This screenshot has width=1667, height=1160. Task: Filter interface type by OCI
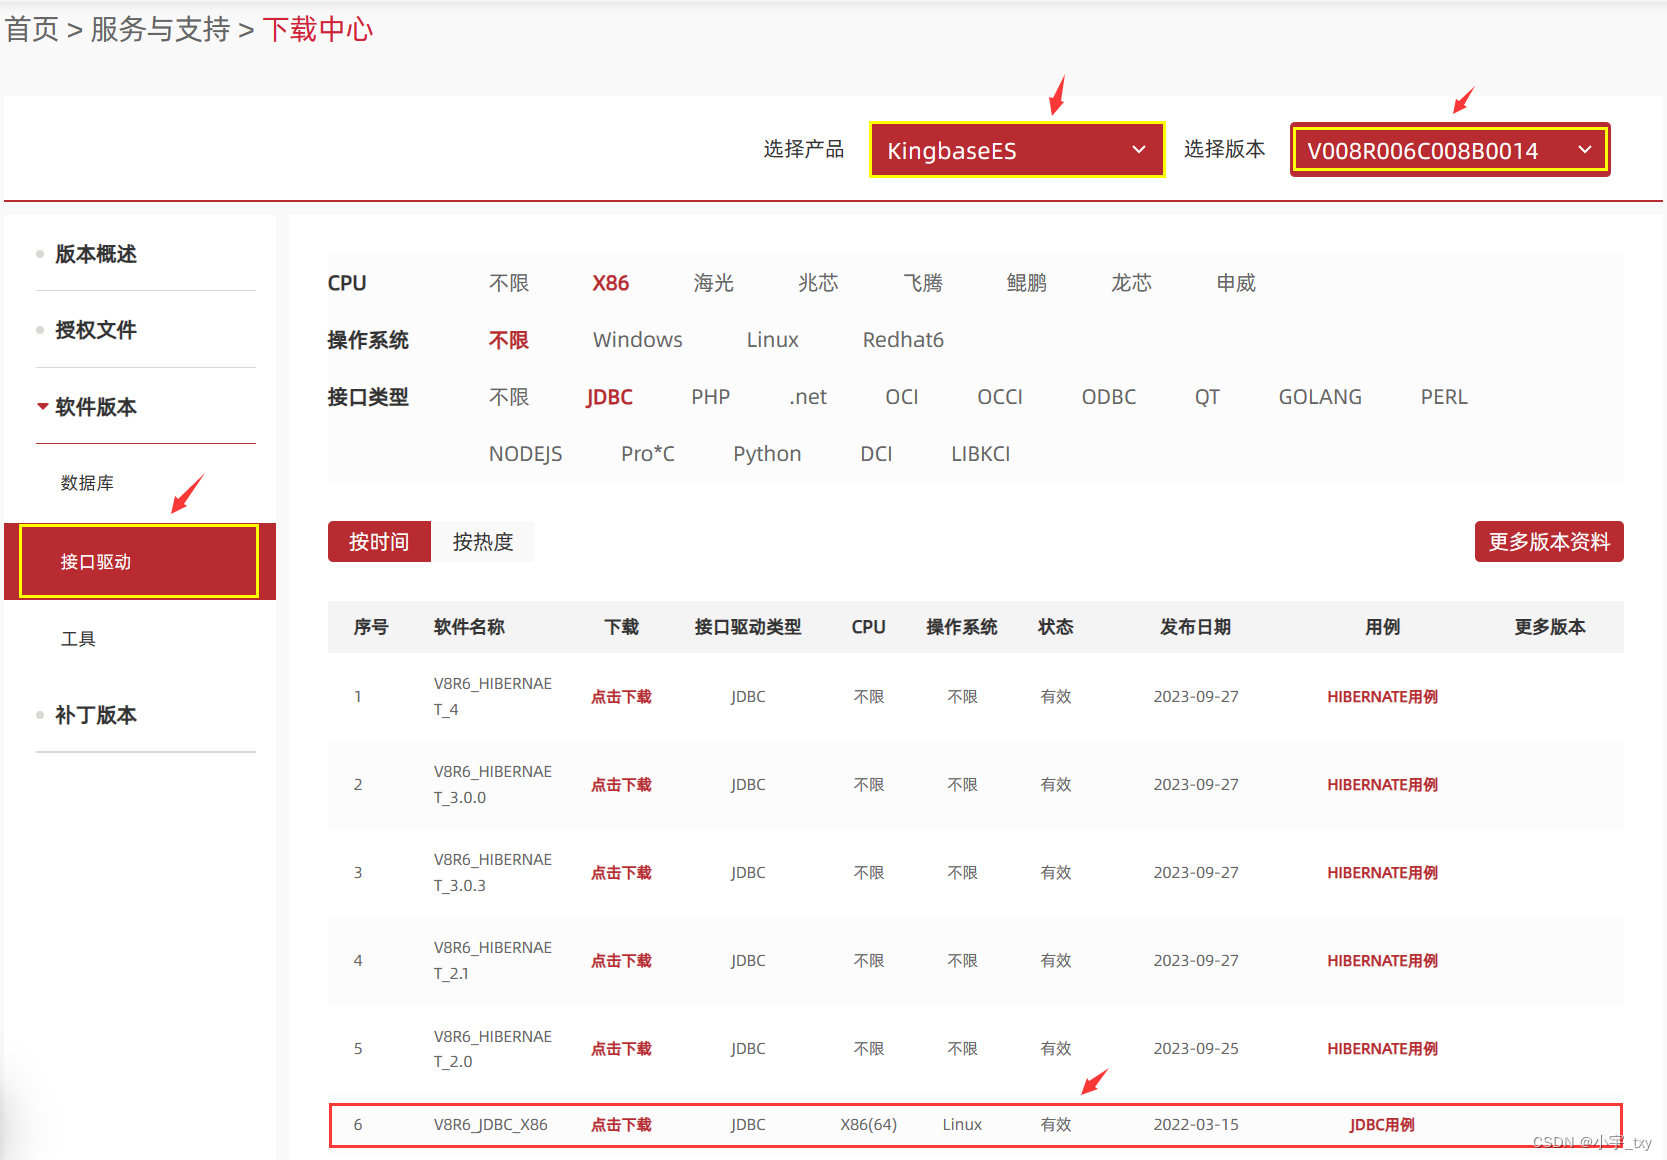[902, 397]
